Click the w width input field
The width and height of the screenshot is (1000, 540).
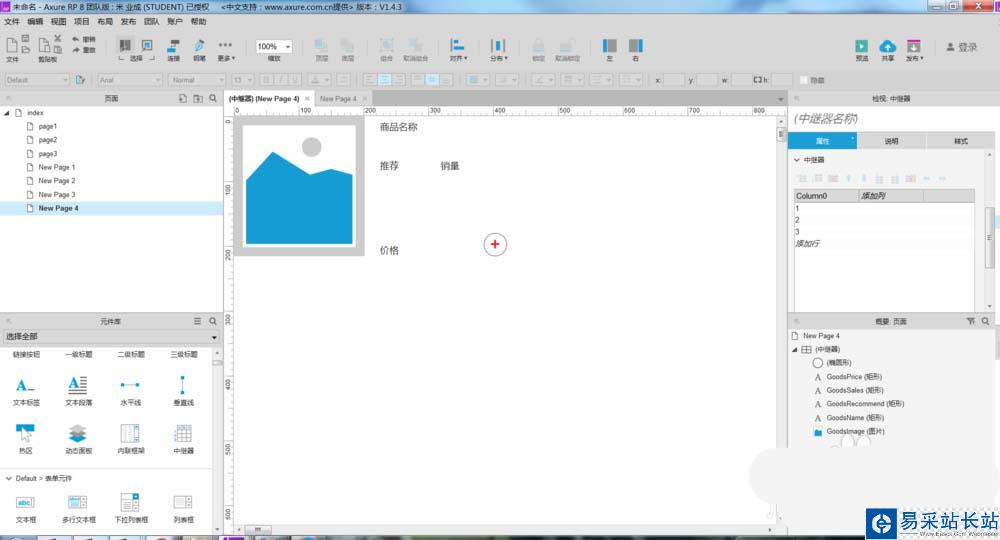click(741, 80)
